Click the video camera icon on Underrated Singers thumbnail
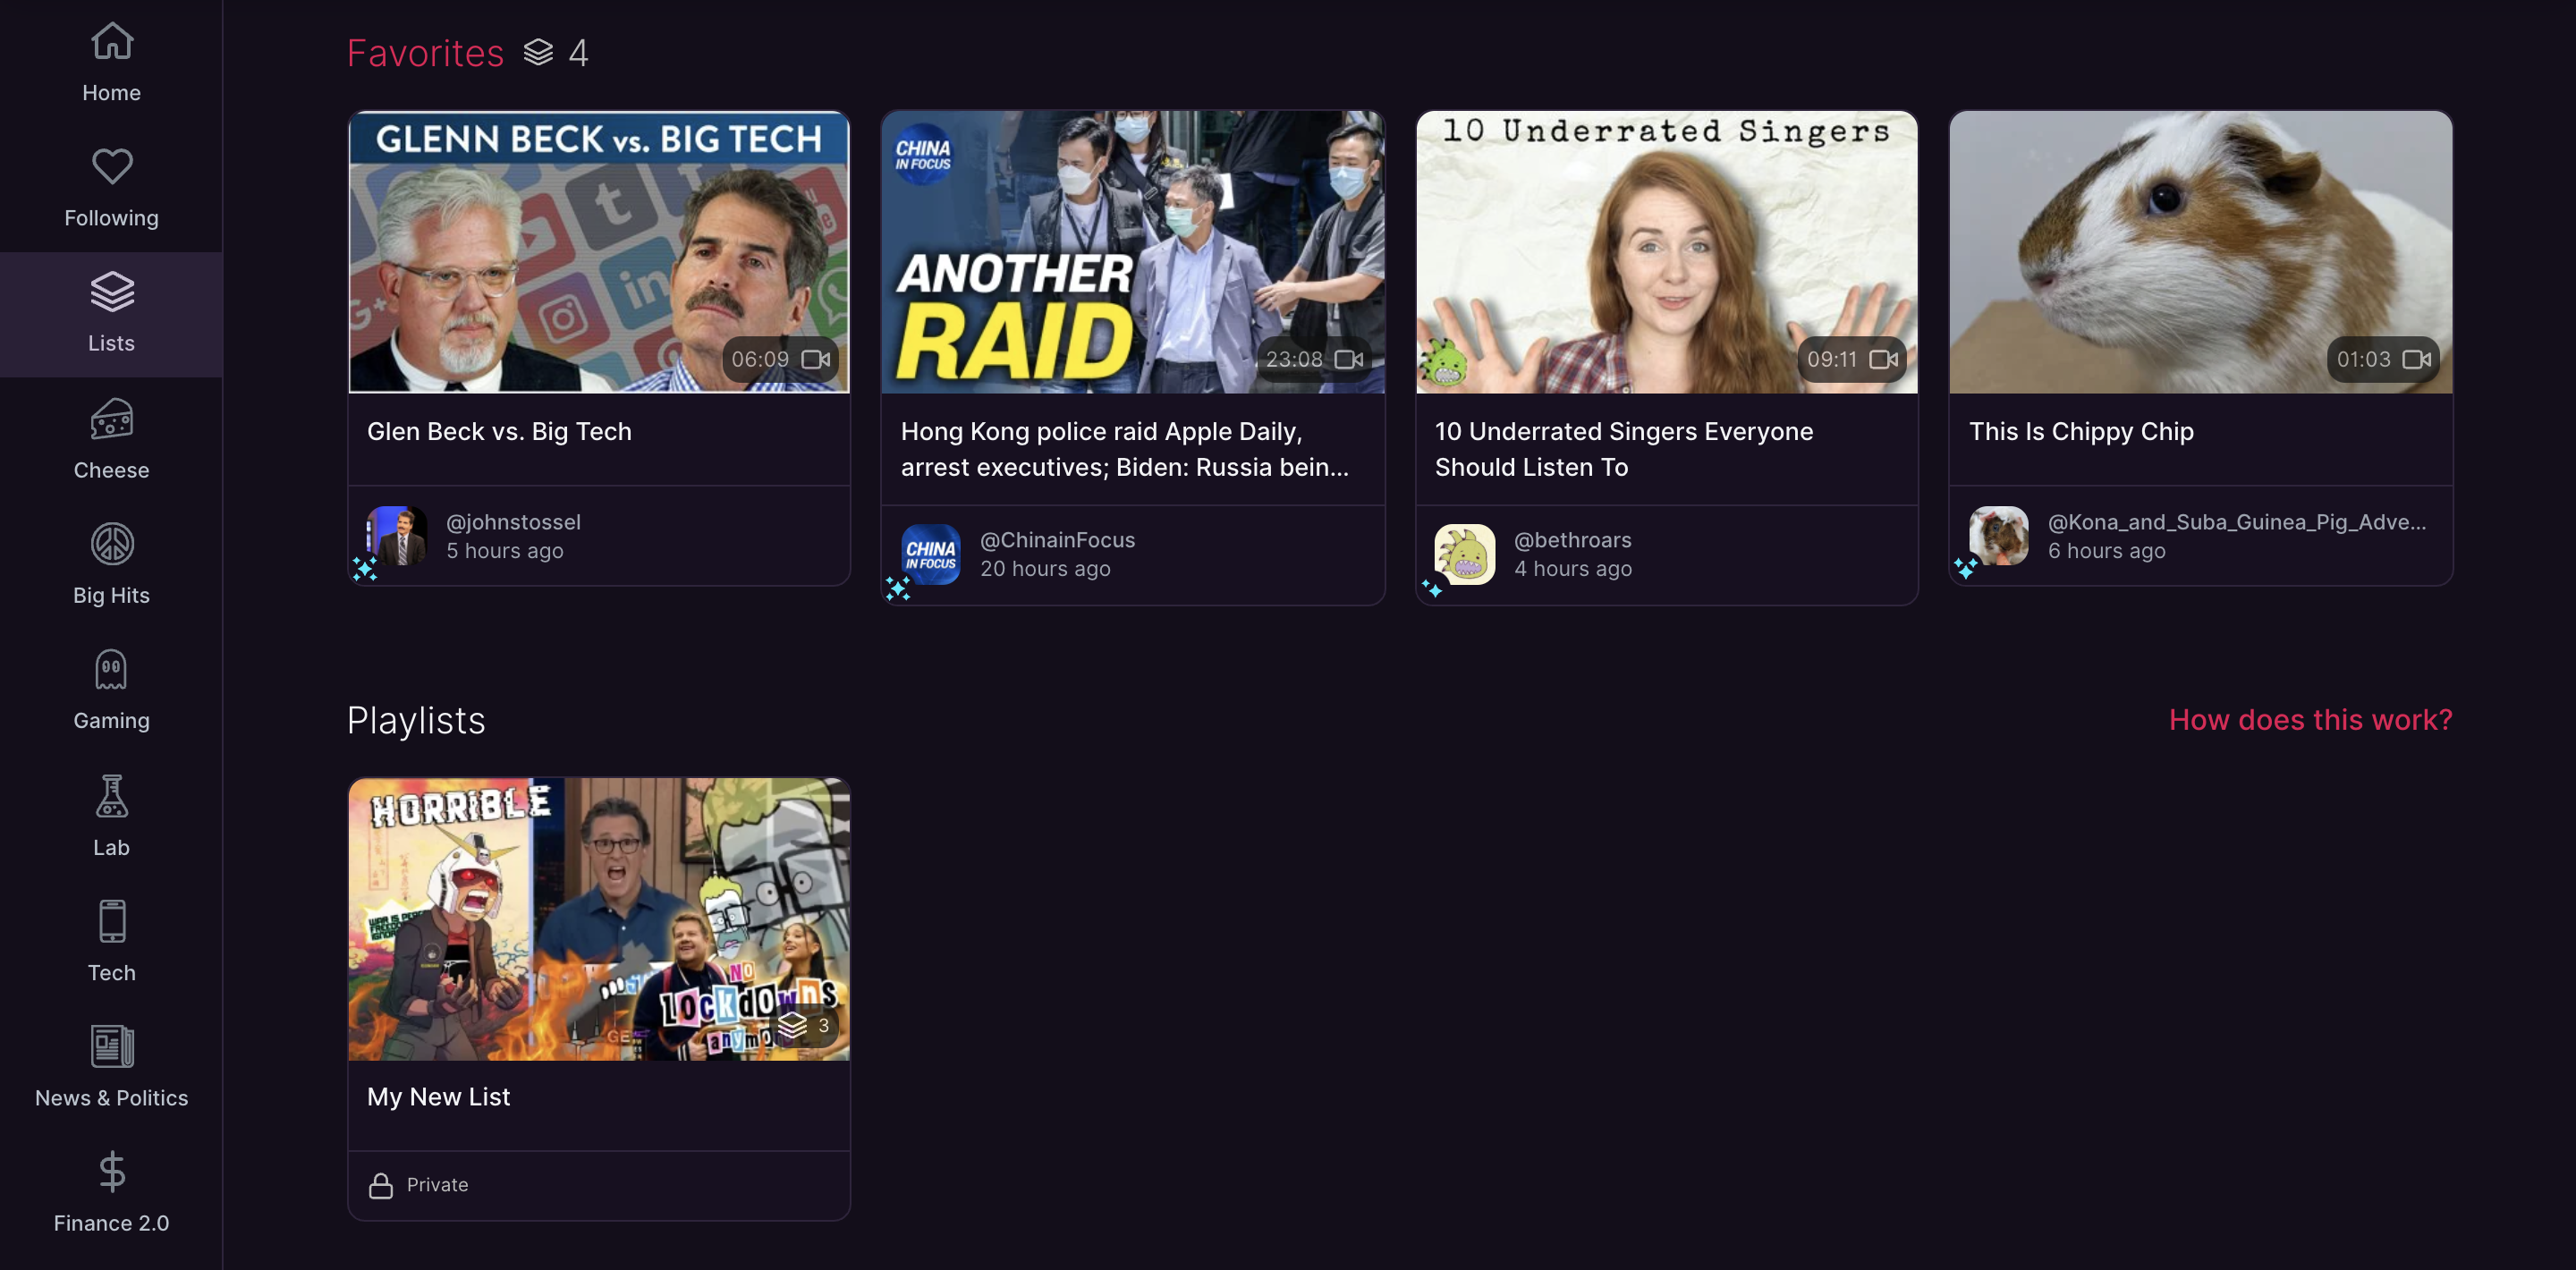 [x=1883, y=359]
